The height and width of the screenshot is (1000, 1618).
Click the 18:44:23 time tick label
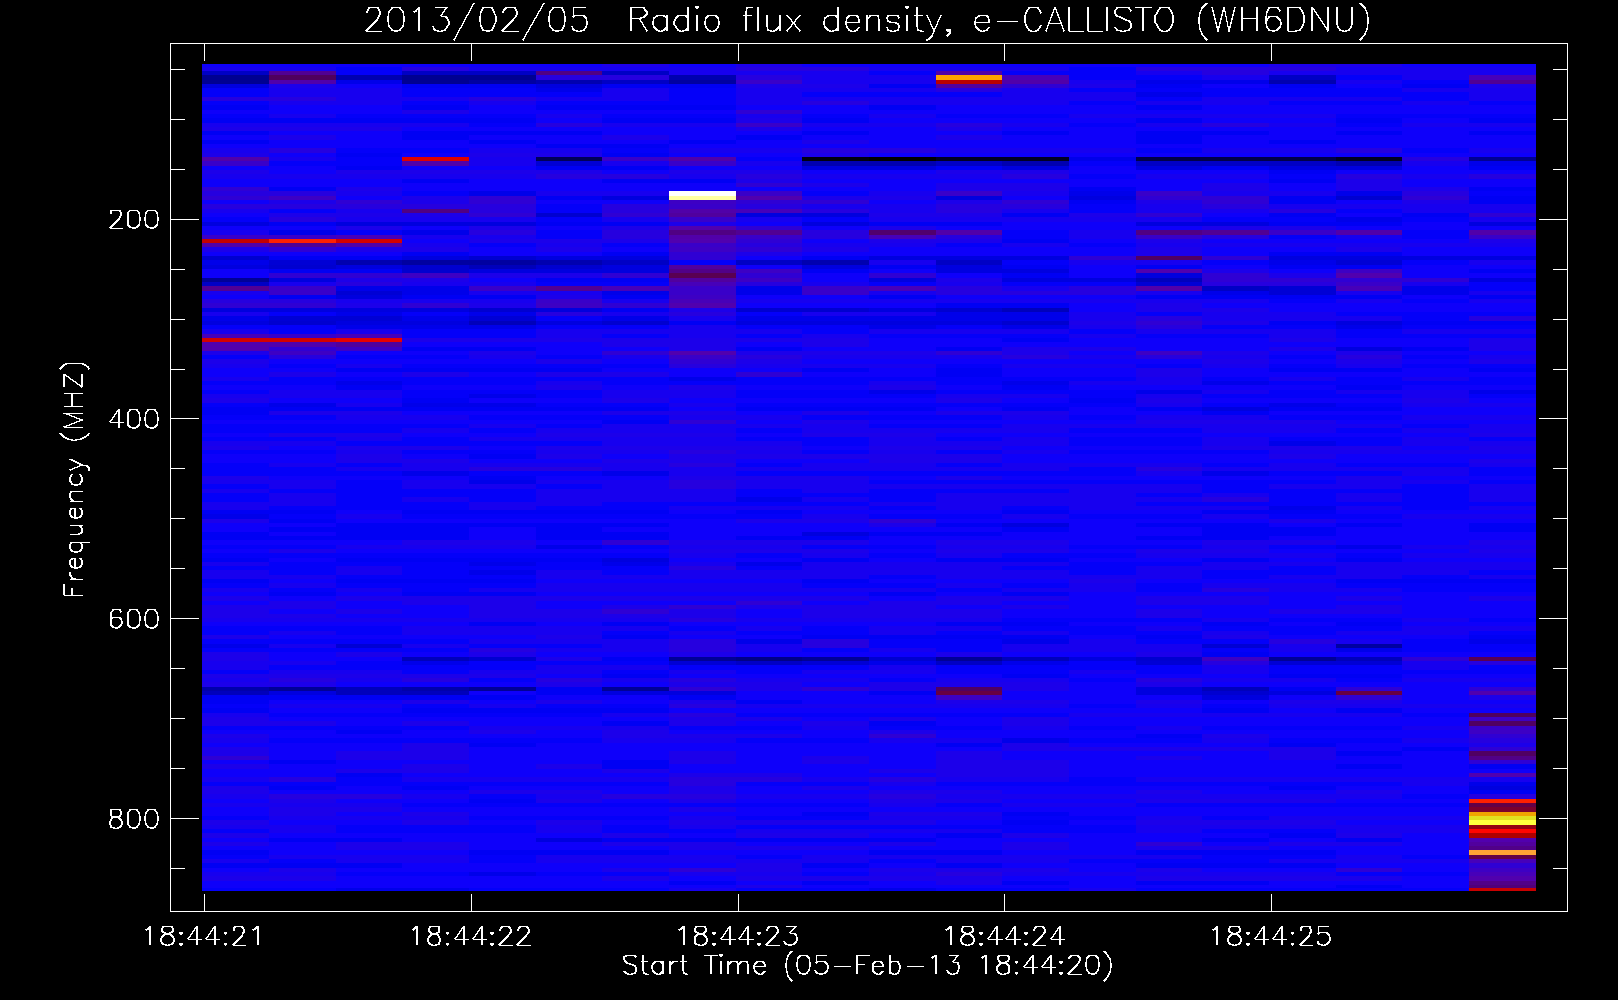click(x=737, y=937)
